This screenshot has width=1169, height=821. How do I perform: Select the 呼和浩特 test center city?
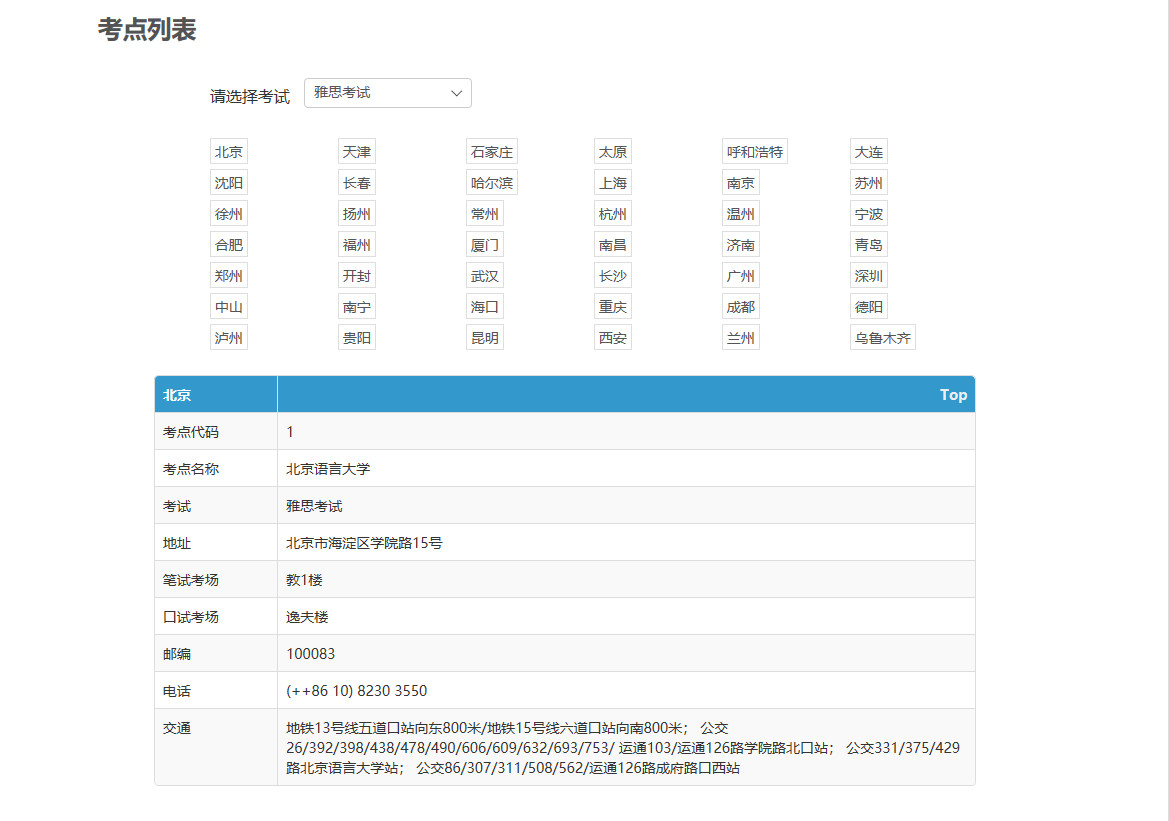pyautogui.click(x=755, y=151)
